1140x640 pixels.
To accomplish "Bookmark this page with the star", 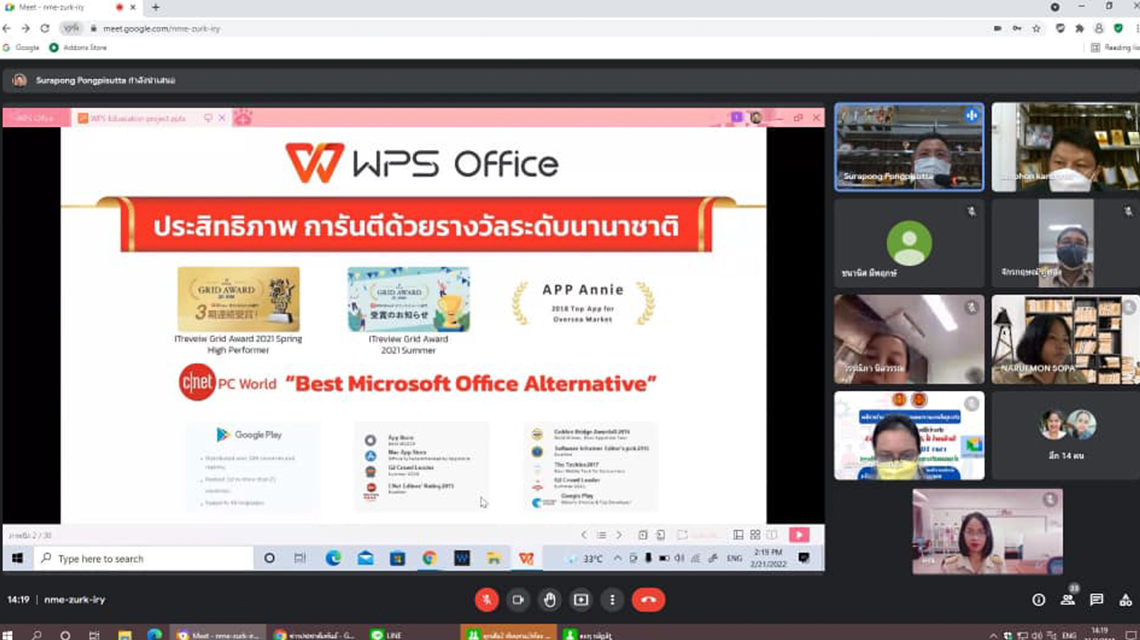I will tap(1036, 28).
